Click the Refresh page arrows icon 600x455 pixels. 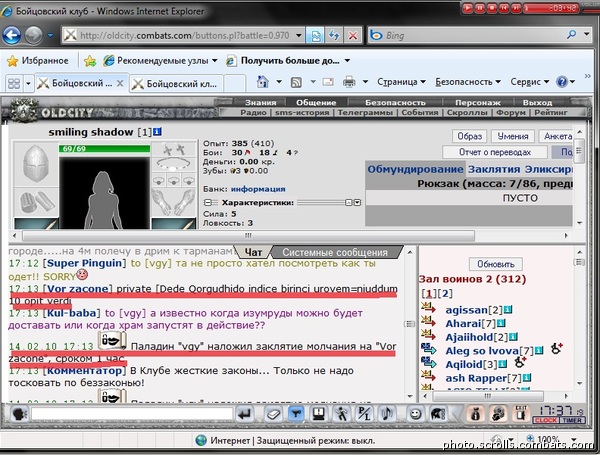pyautogui.click(x=334, y=36)
